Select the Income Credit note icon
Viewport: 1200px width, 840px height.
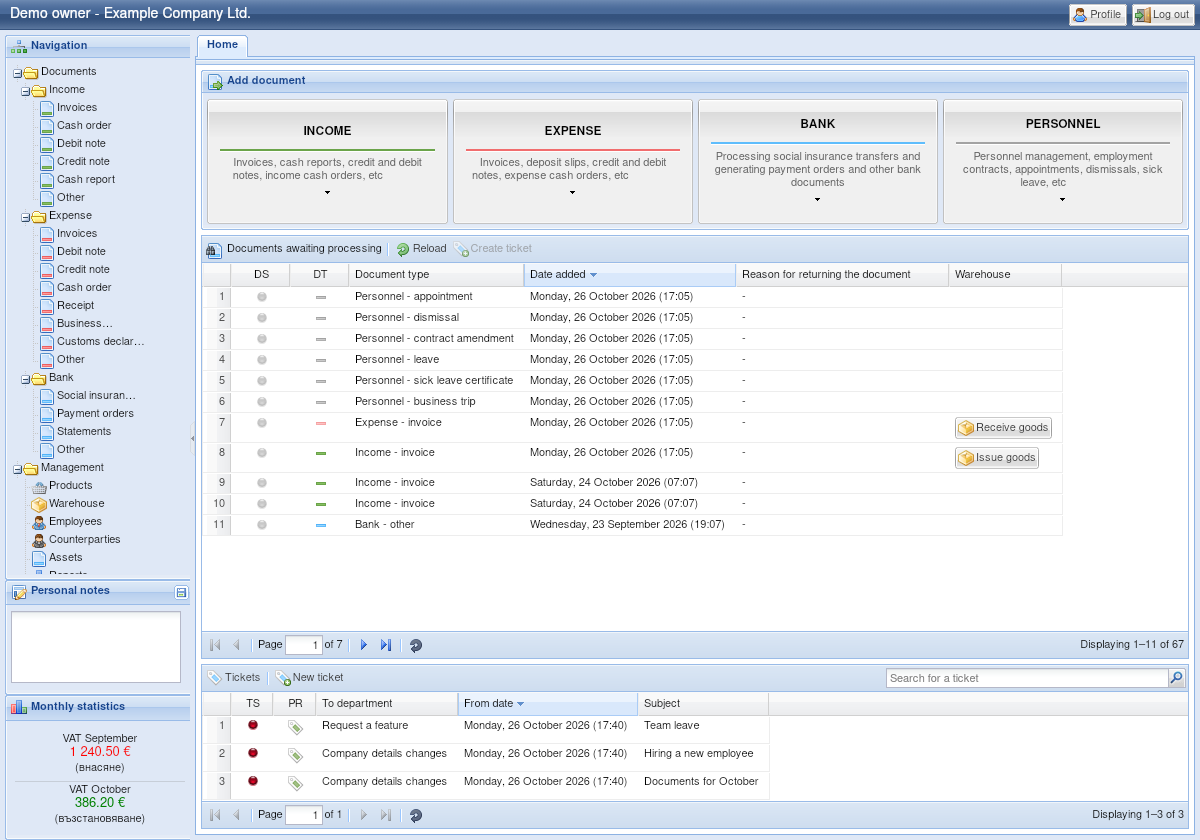coord(47,162)
